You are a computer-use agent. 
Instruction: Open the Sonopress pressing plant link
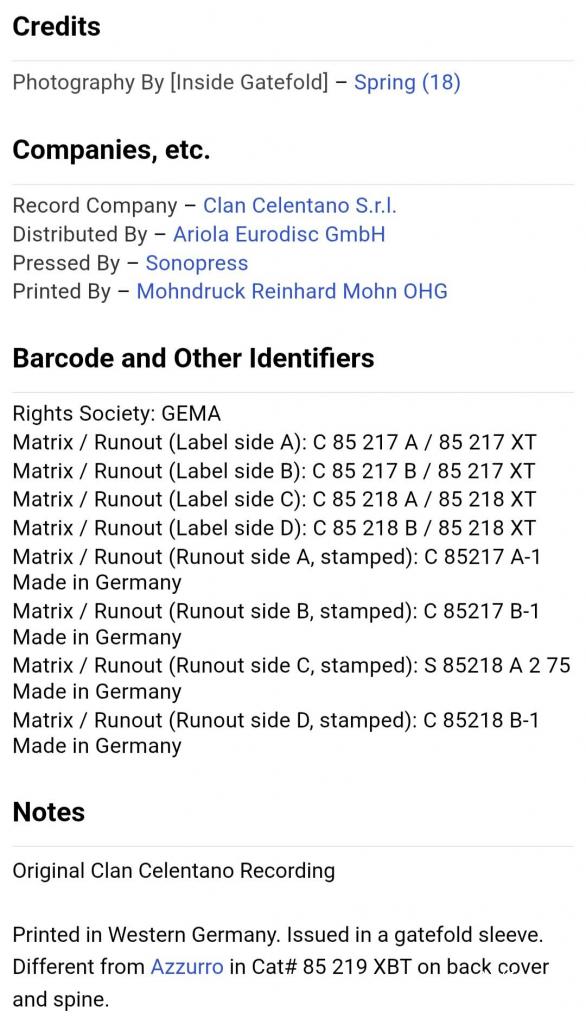pyautogui.click(x=197, y=263)
